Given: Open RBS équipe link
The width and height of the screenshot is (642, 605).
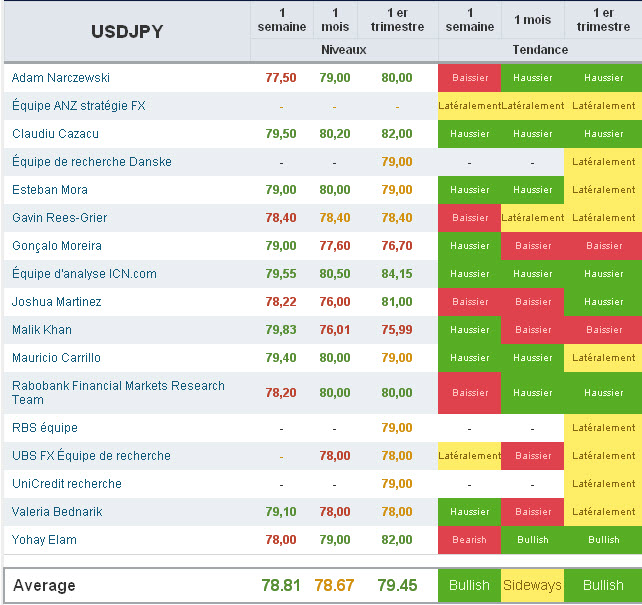Looking at the screenshot, I should [x=45, y=428].
